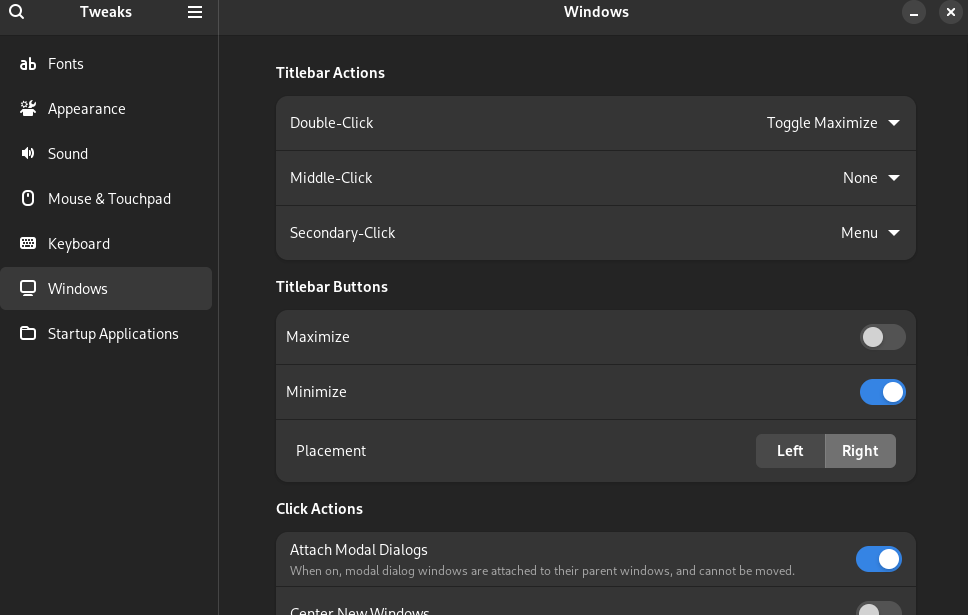Screen dimensions: 968x615
Task: Open the Secondary-Click action dropdown
Action: 870,233
